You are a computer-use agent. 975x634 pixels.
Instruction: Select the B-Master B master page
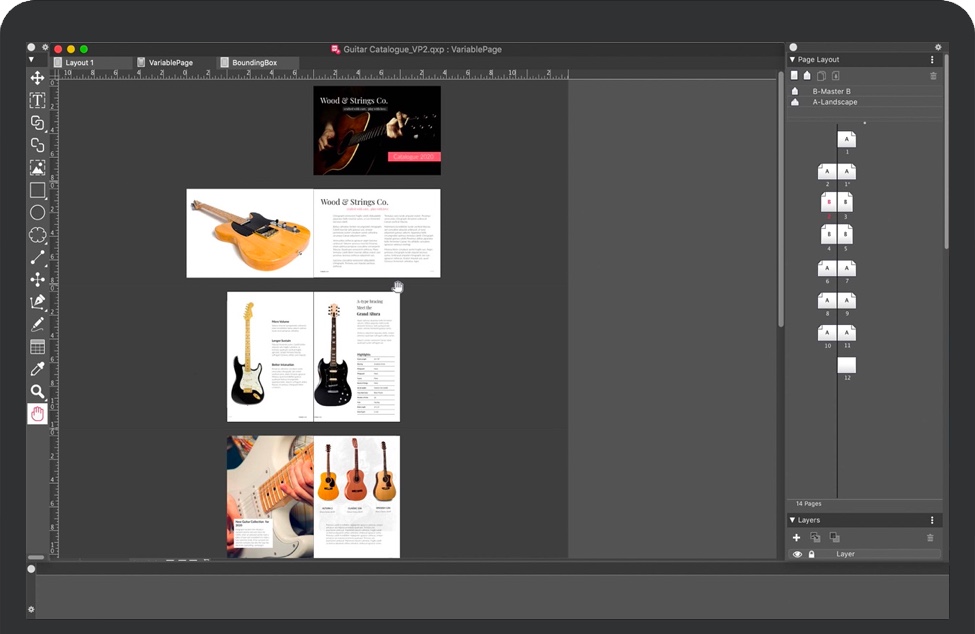[831, 91]
